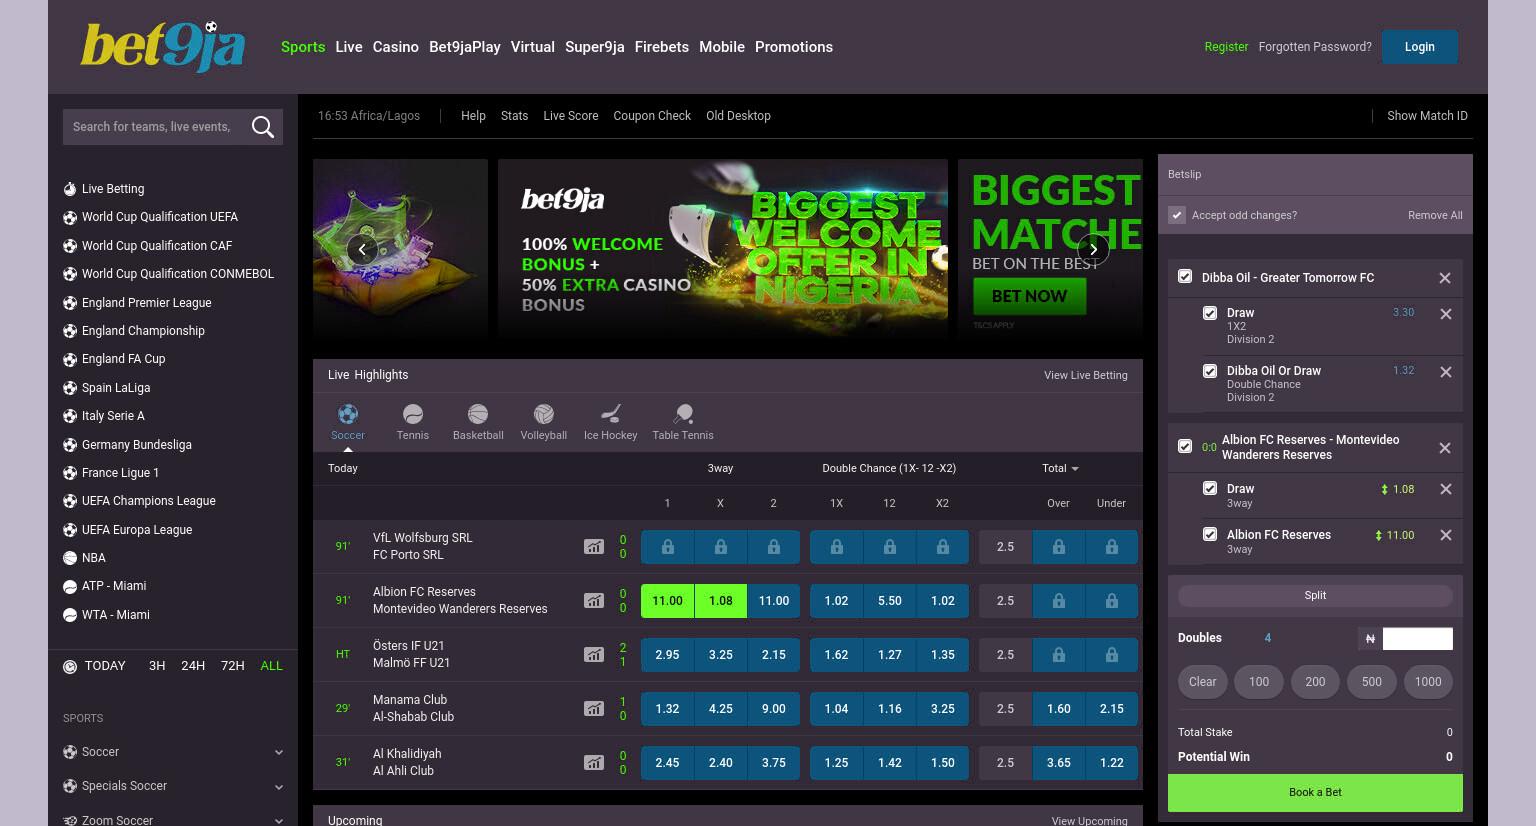Screen dimensions: 1536x826
Task: Open the Sports top menu
Action: [303, 47]
